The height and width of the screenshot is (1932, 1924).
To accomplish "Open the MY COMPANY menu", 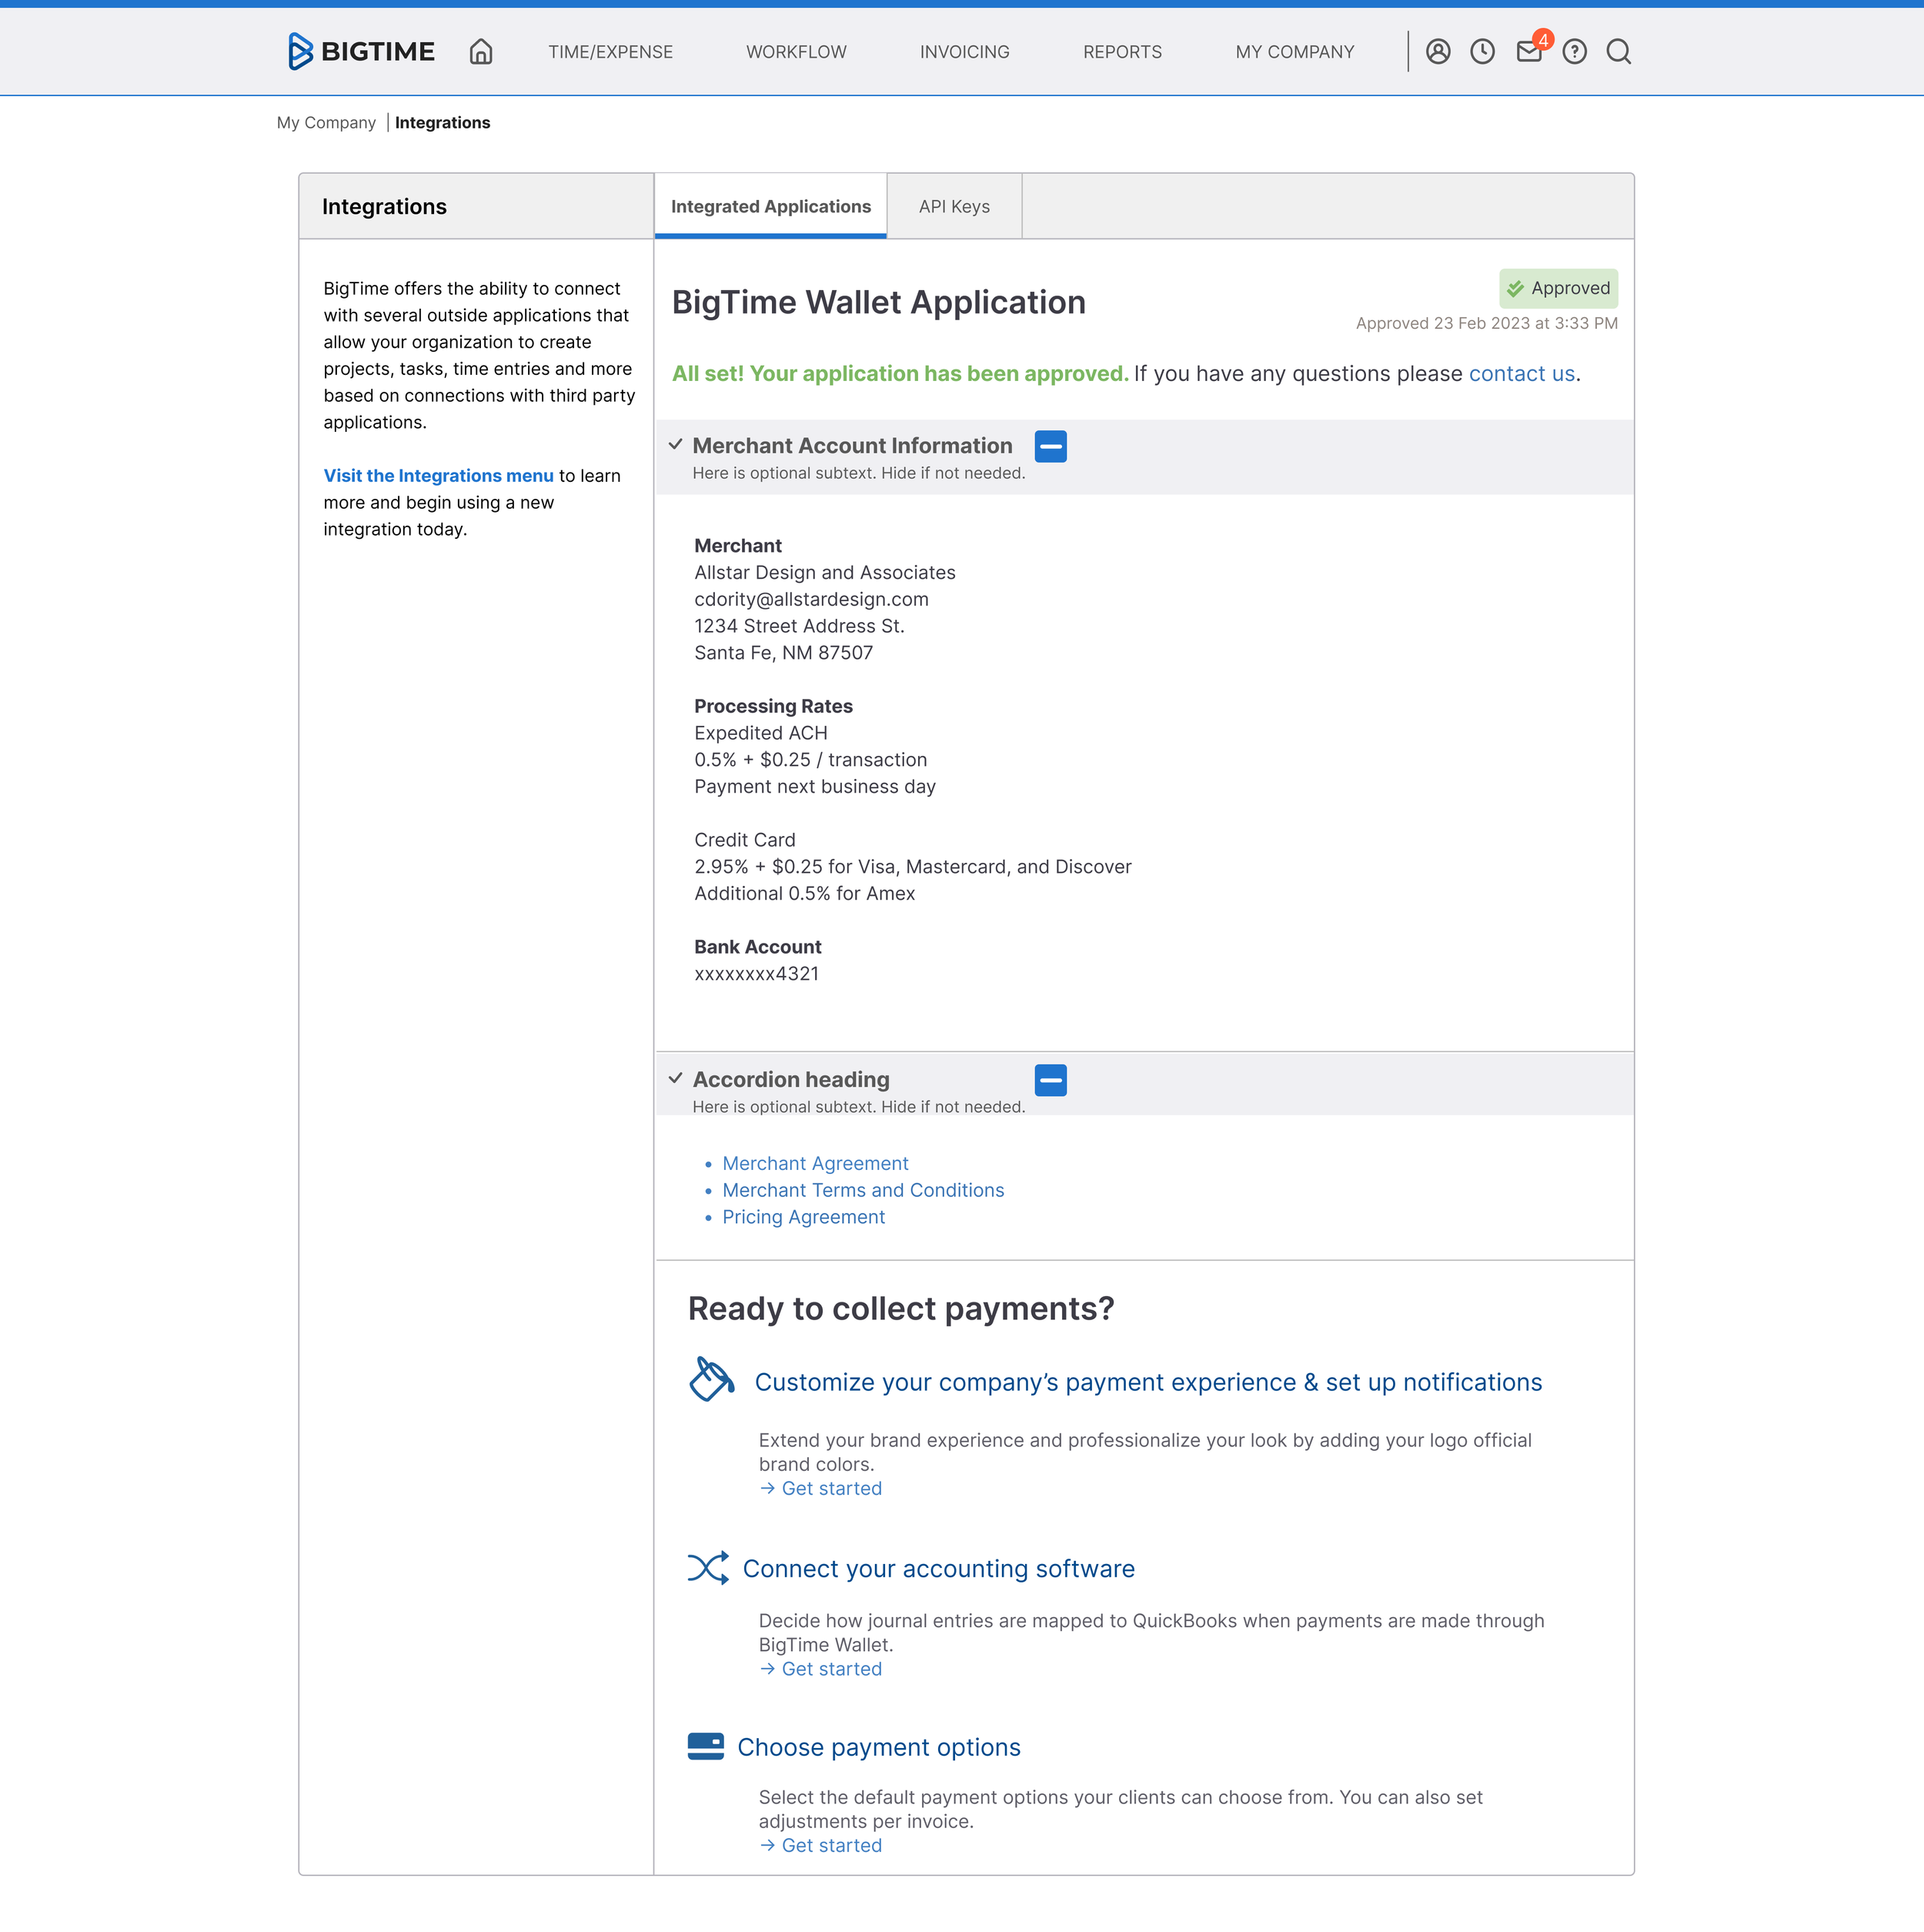I will click(1294, 52).
